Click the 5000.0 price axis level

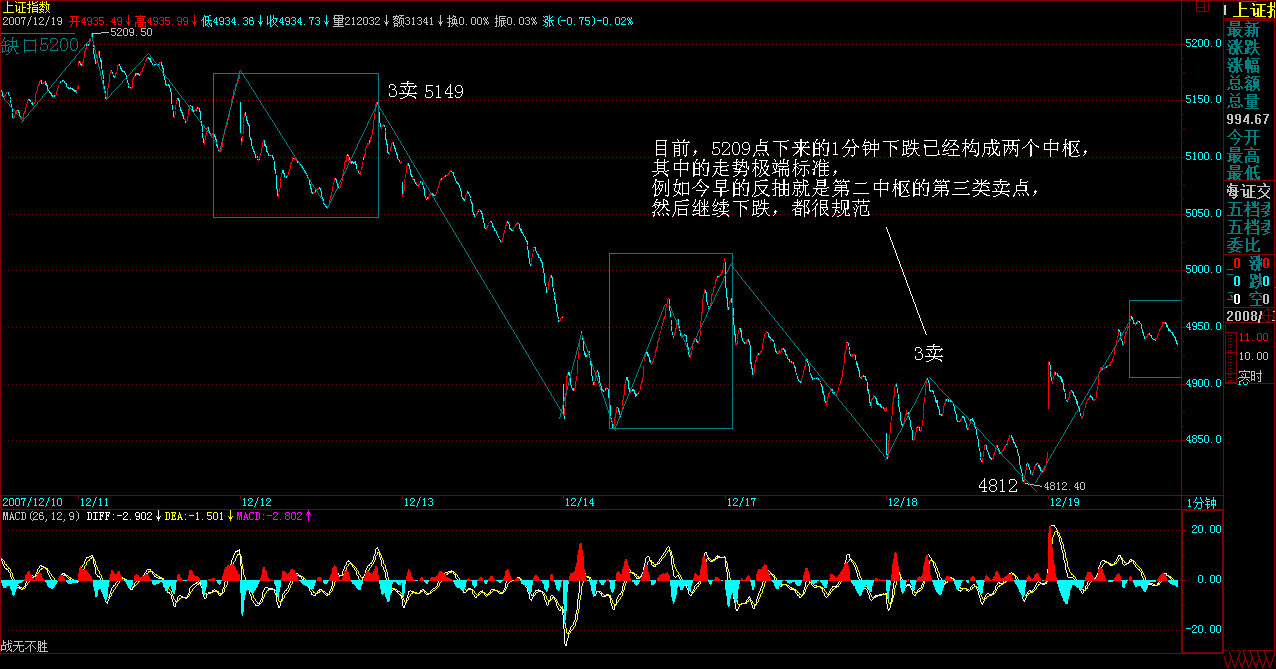coord(1203,270)
